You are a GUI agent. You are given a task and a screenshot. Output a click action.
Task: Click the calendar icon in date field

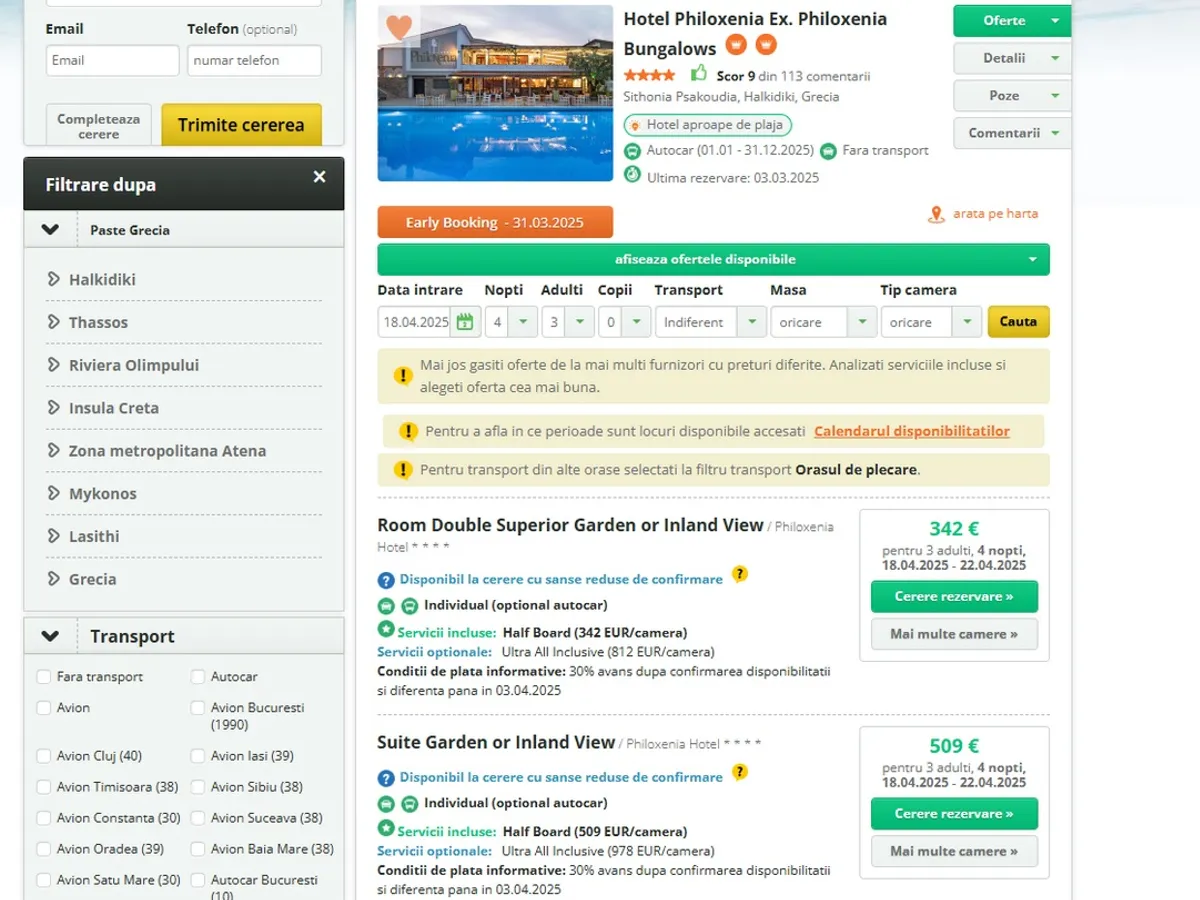(x=464, y=322)
